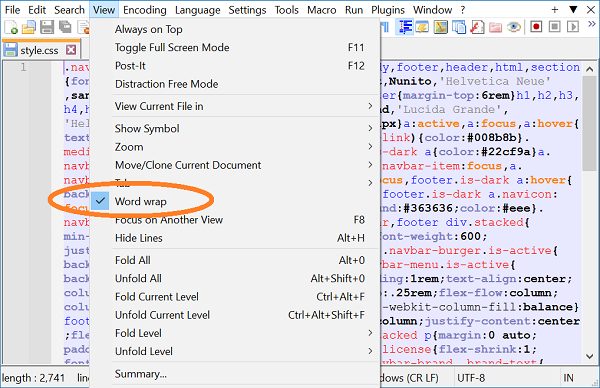Expand the Fold Level submenu
Viewport: 600px width, 388px height.
point(234,333)
